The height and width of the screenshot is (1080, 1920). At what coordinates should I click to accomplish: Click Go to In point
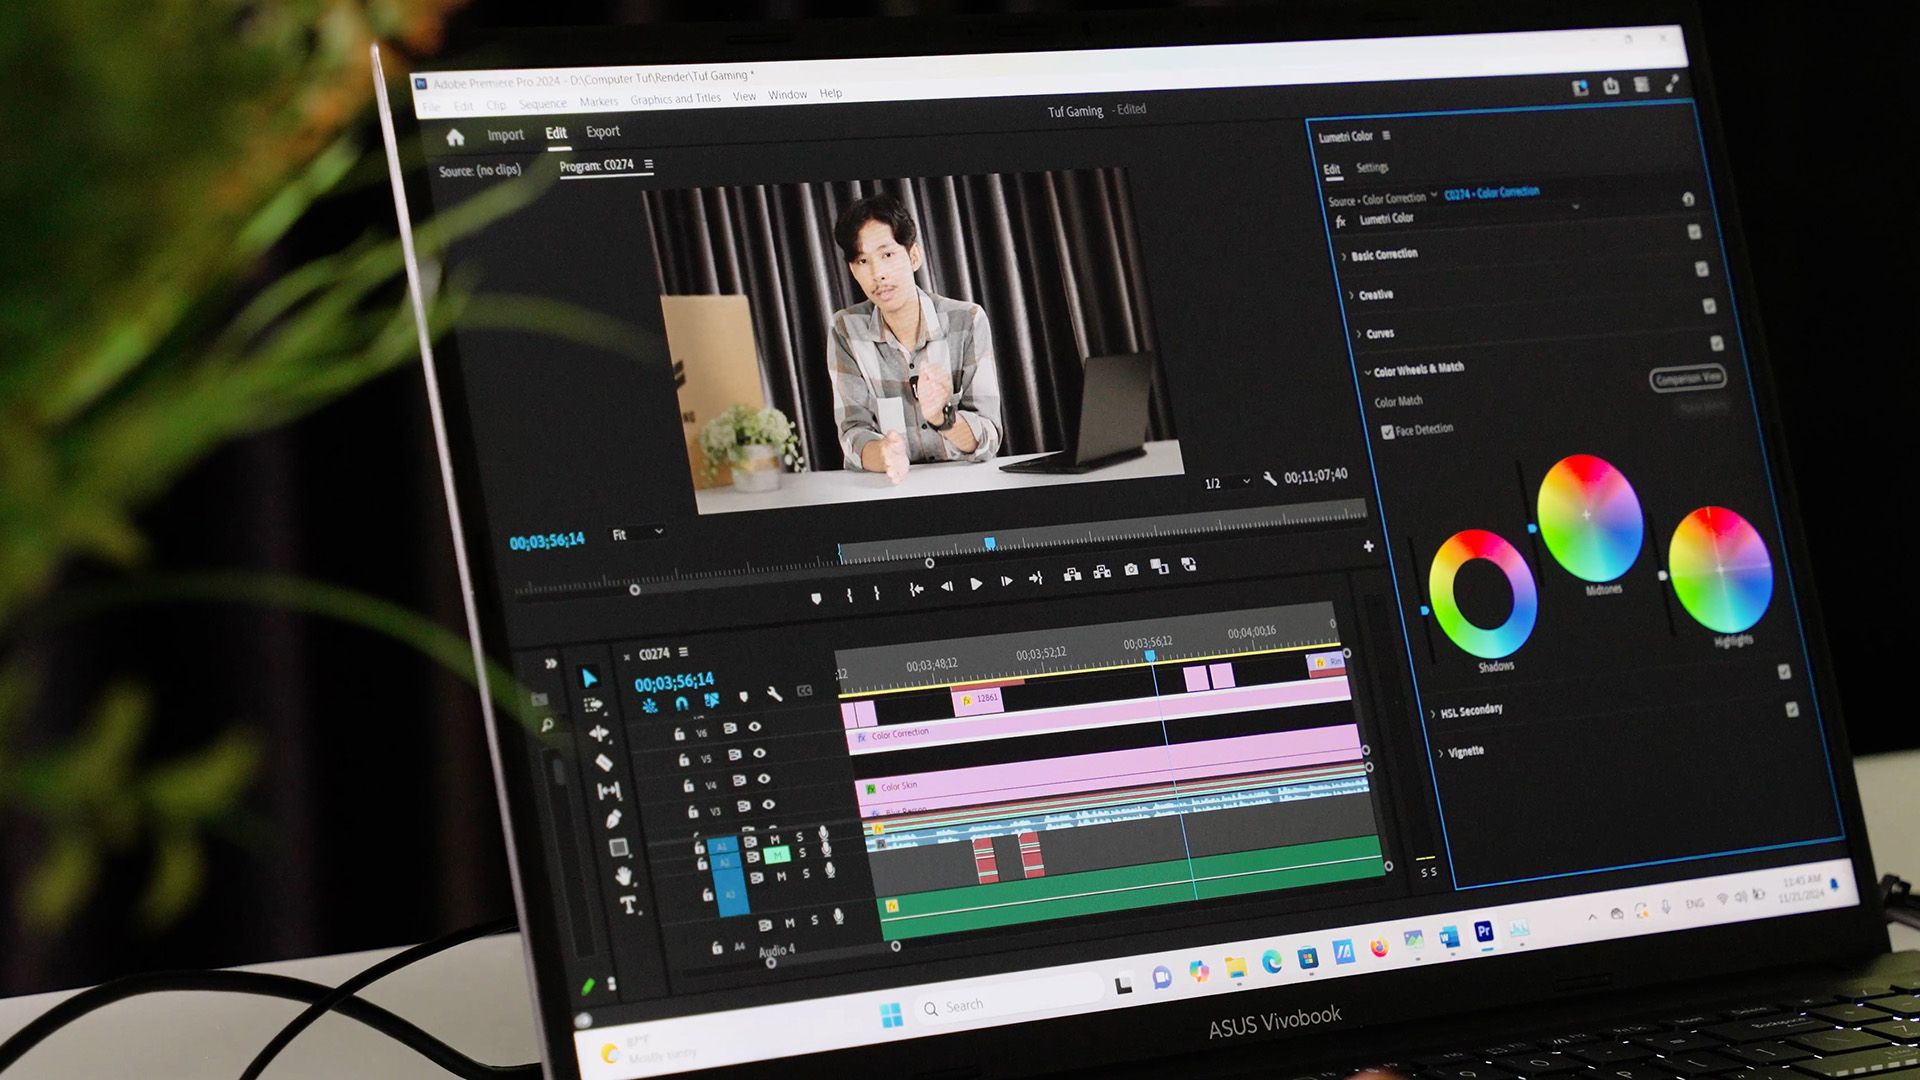pyautogui.click(x=916, y=590)
